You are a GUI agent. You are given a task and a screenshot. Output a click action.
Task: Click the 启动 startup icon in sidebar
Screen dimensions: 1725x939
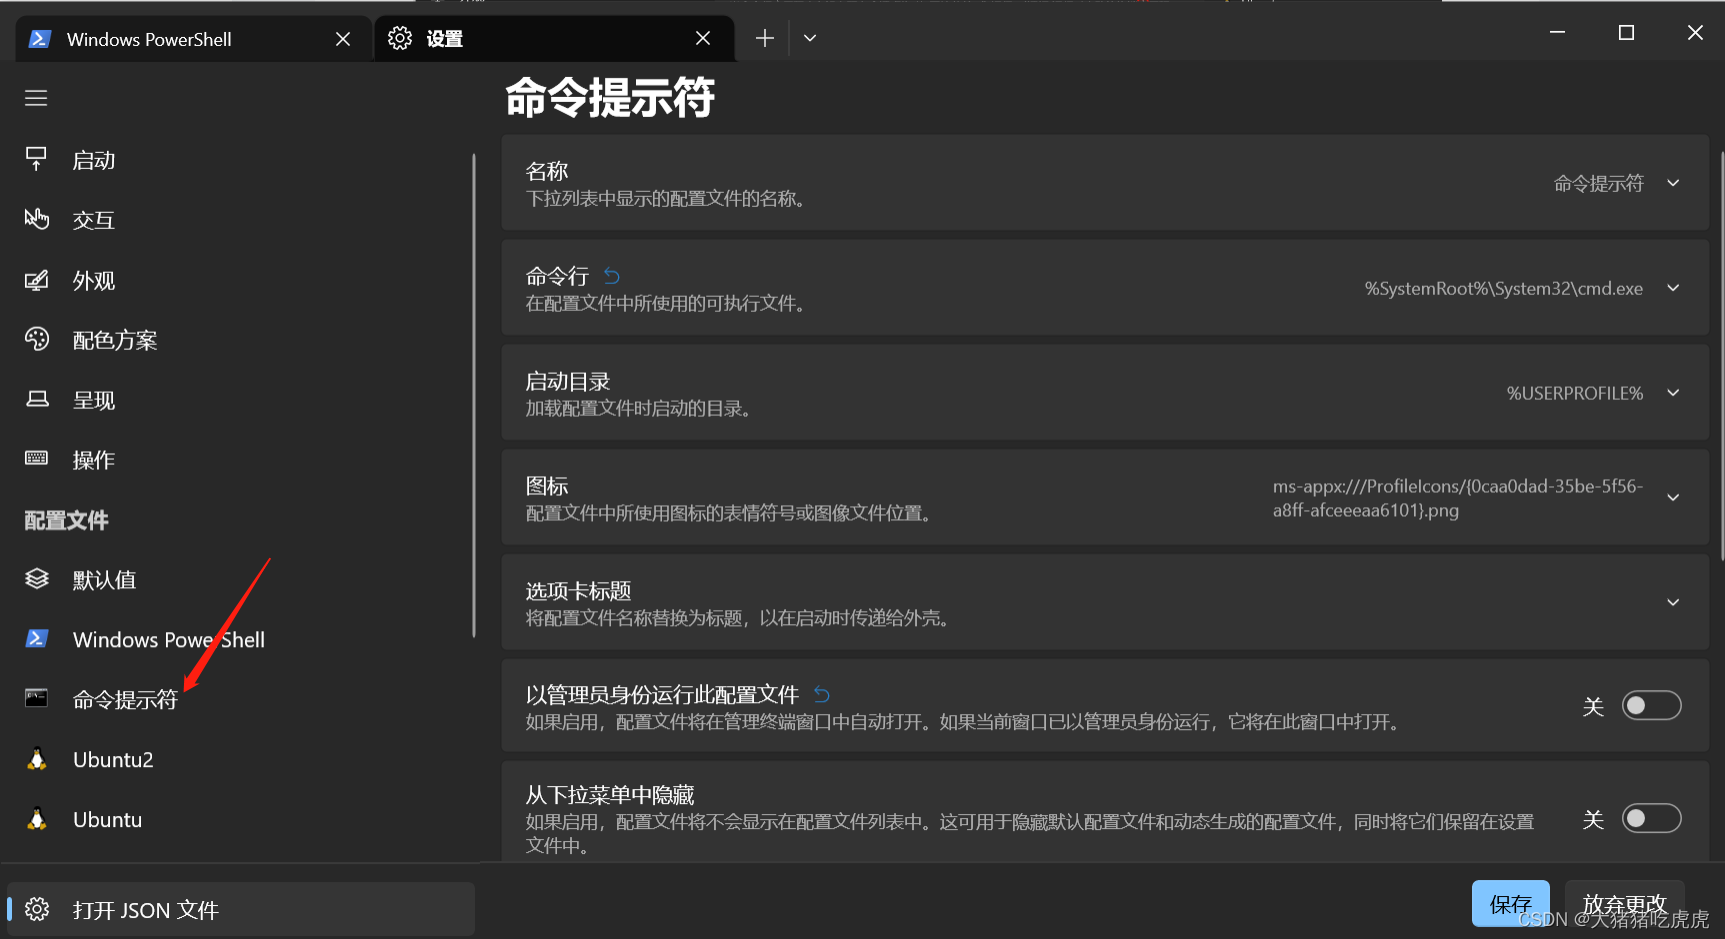[36, 159]
